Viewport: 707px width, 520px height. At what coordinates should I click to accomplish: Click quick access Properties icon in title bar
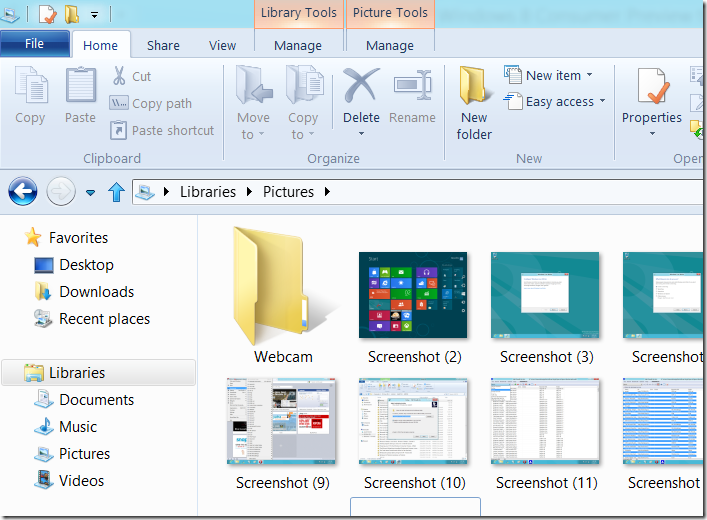tap(47, 14)
